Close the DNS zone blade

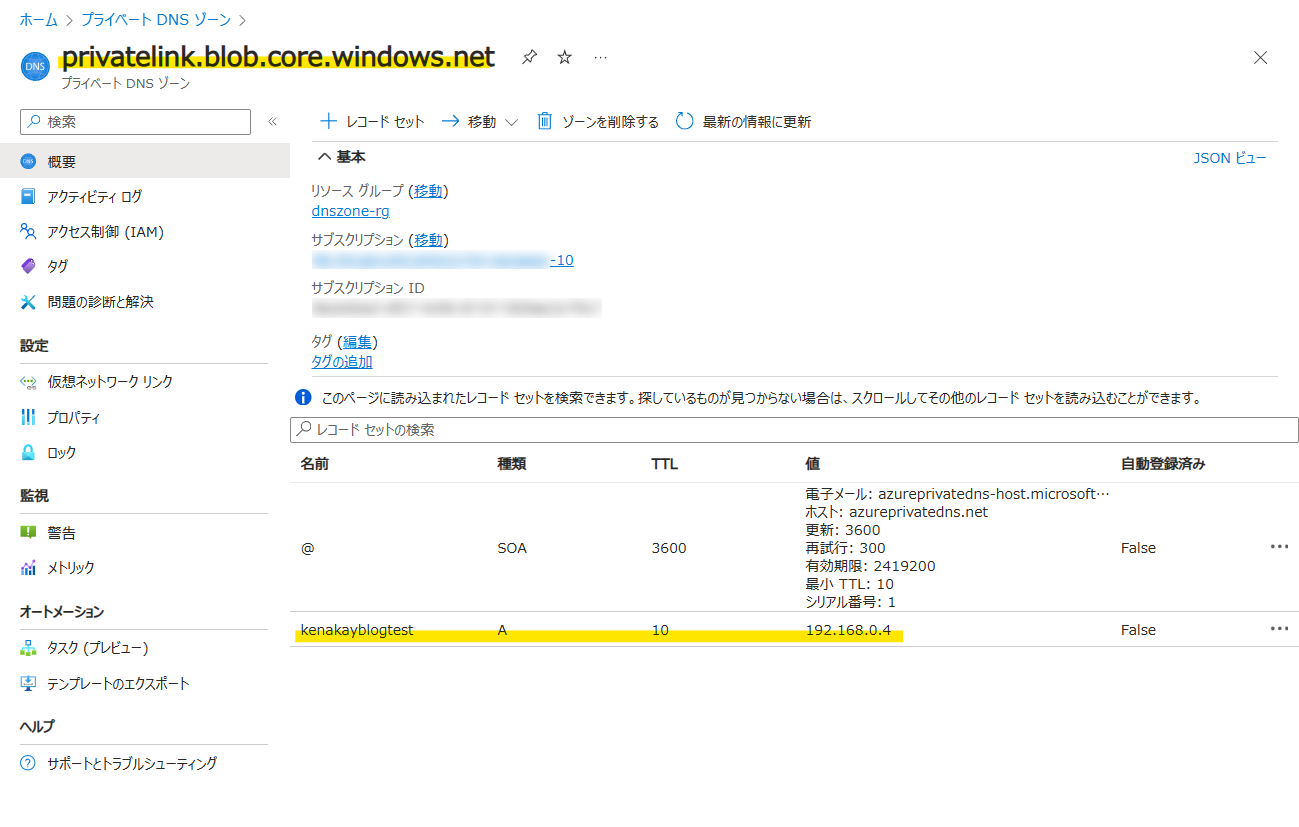click(1260, 58)
